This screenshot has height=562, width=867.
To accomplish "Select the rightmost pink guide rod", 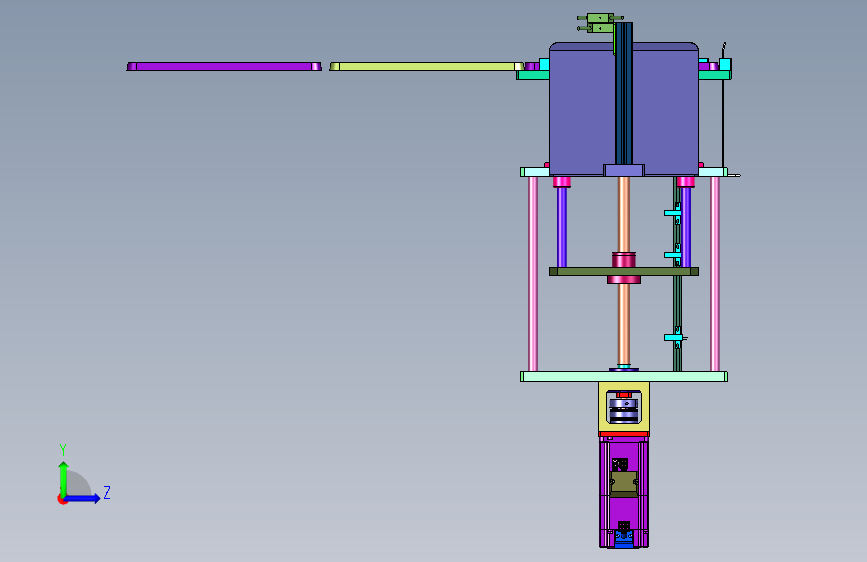I will tap(715, 274).
